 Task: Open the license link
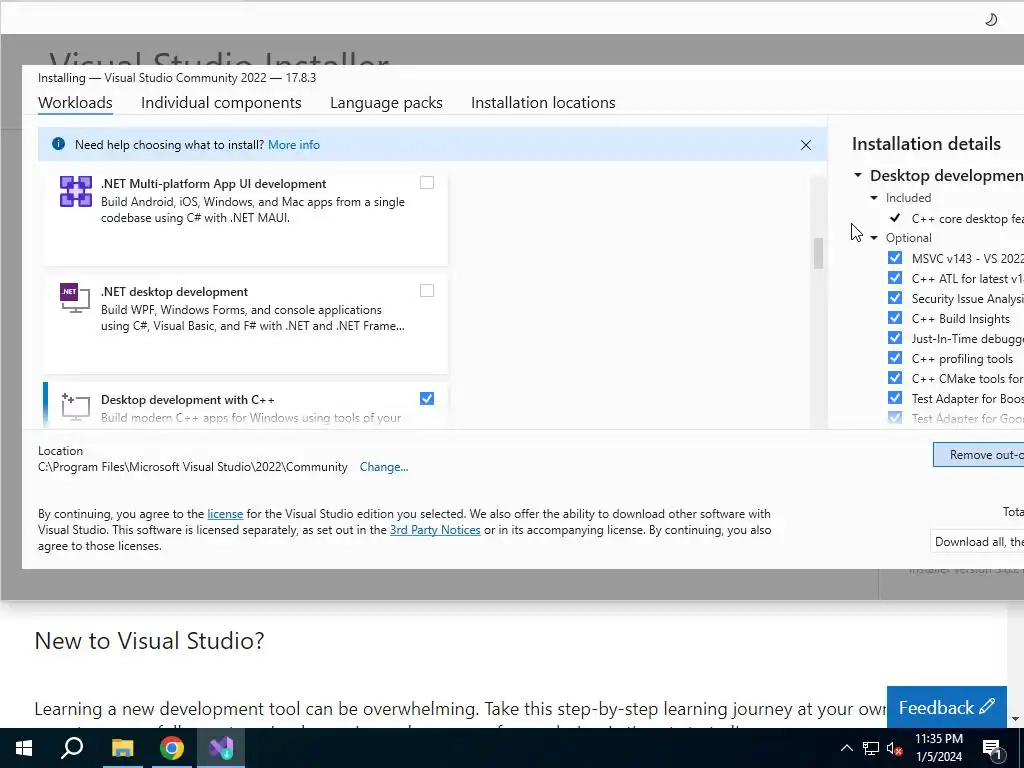tap(225, 514)
